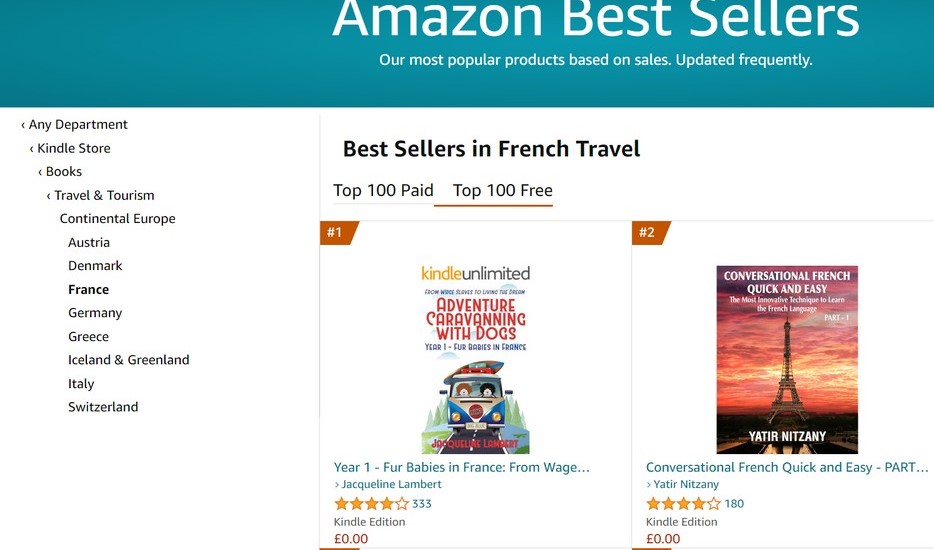Open the Italy category link

[x=81, y=384]
